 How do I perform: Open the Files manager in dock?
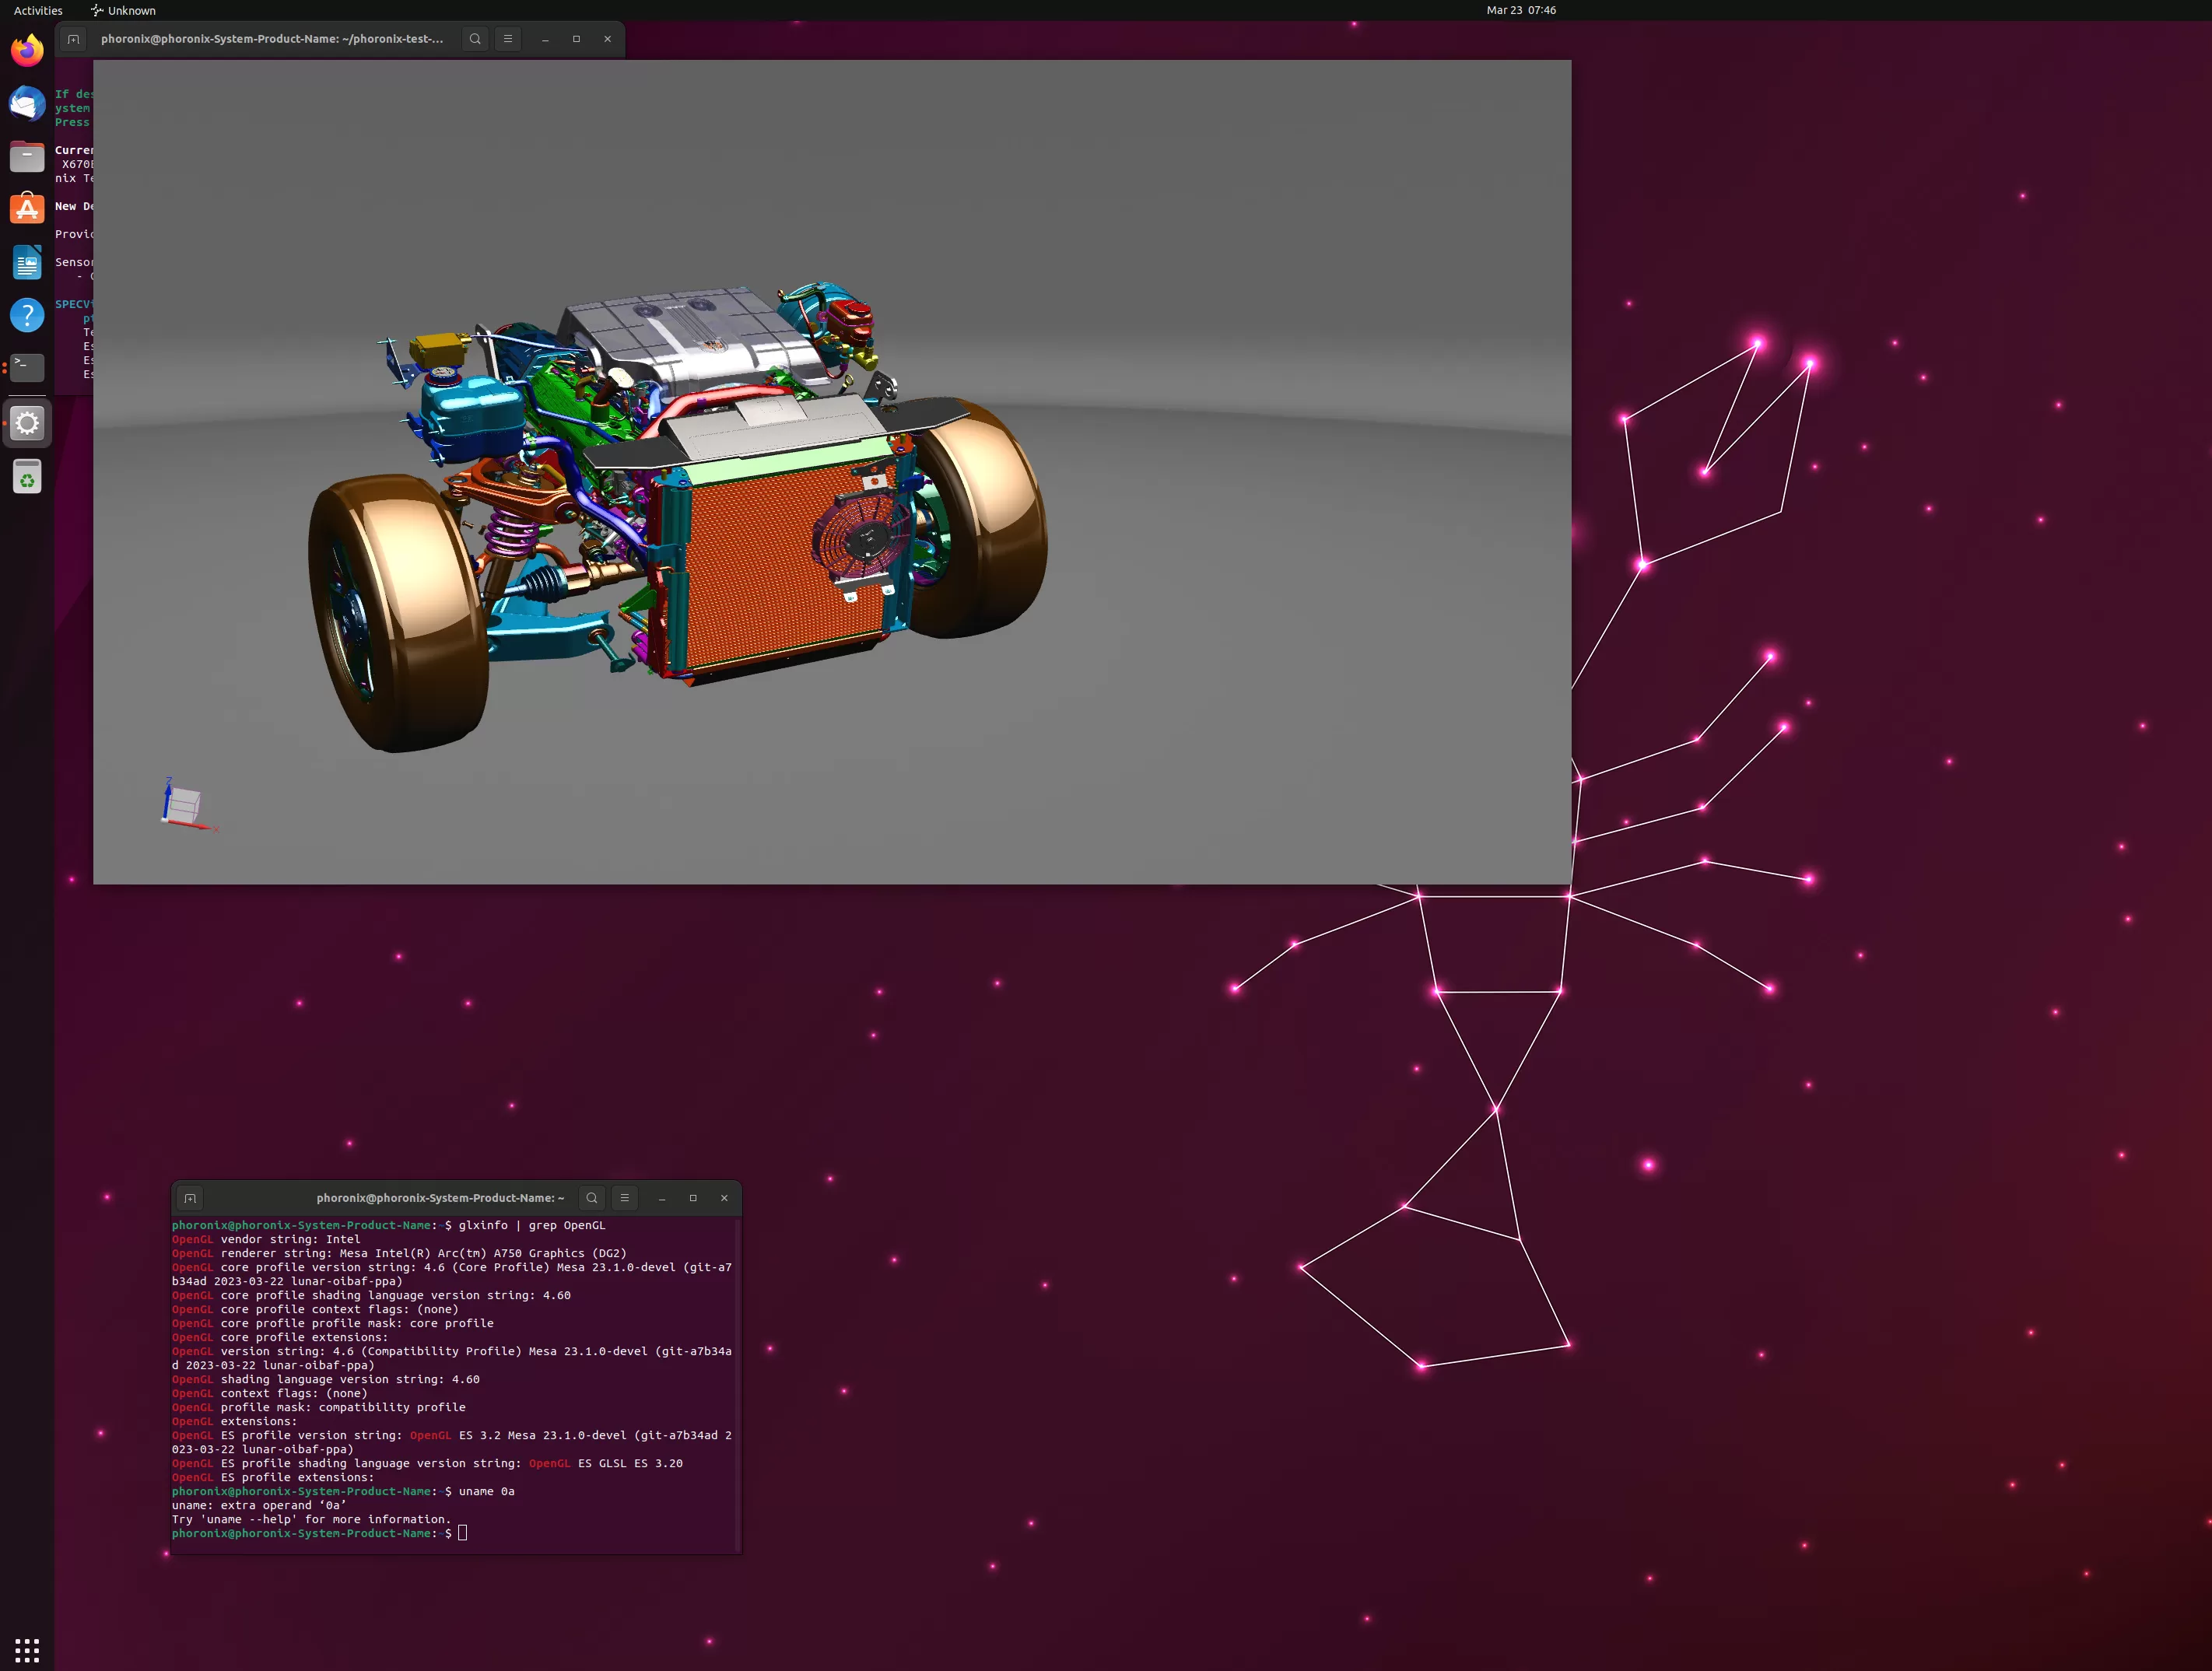click(27, 157)
